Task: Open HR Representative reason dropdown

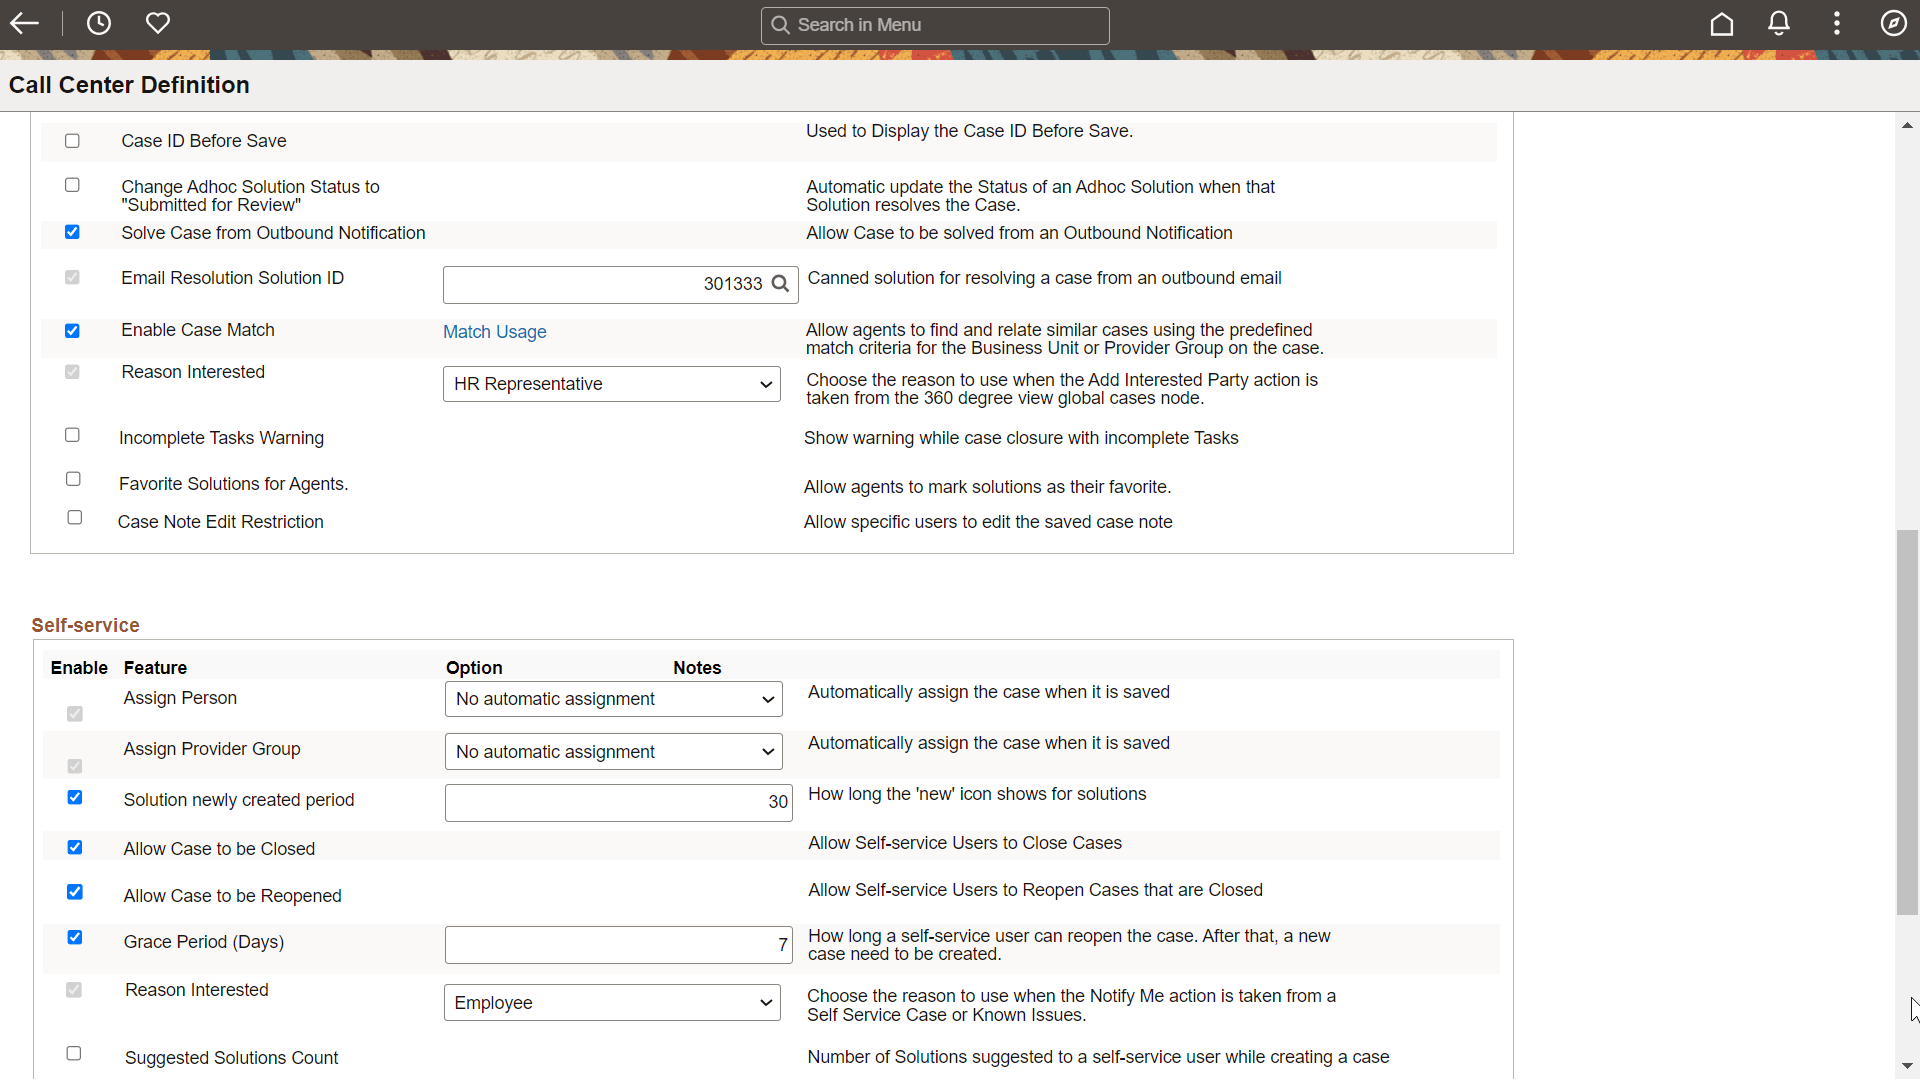Action: (612, 384)
